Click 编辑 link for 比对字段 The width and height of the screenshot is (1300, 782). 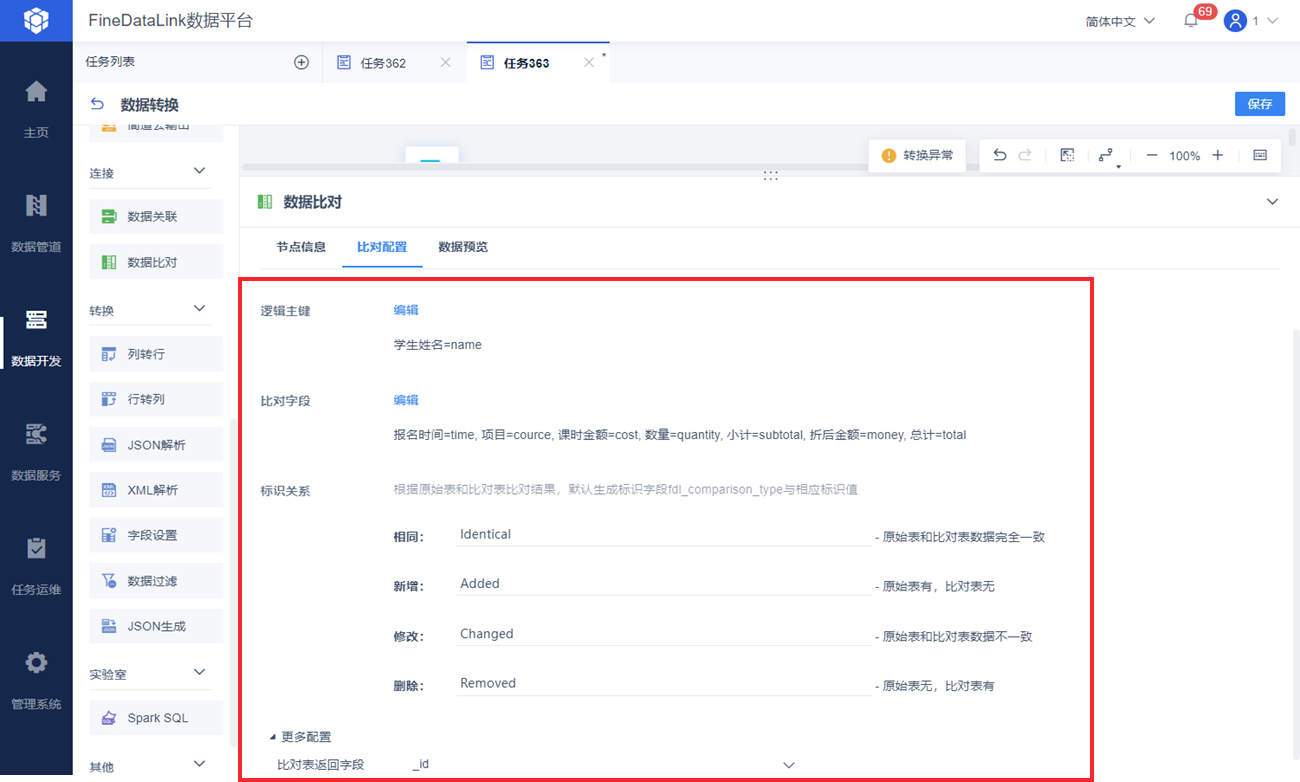click(x=406, y=400)
